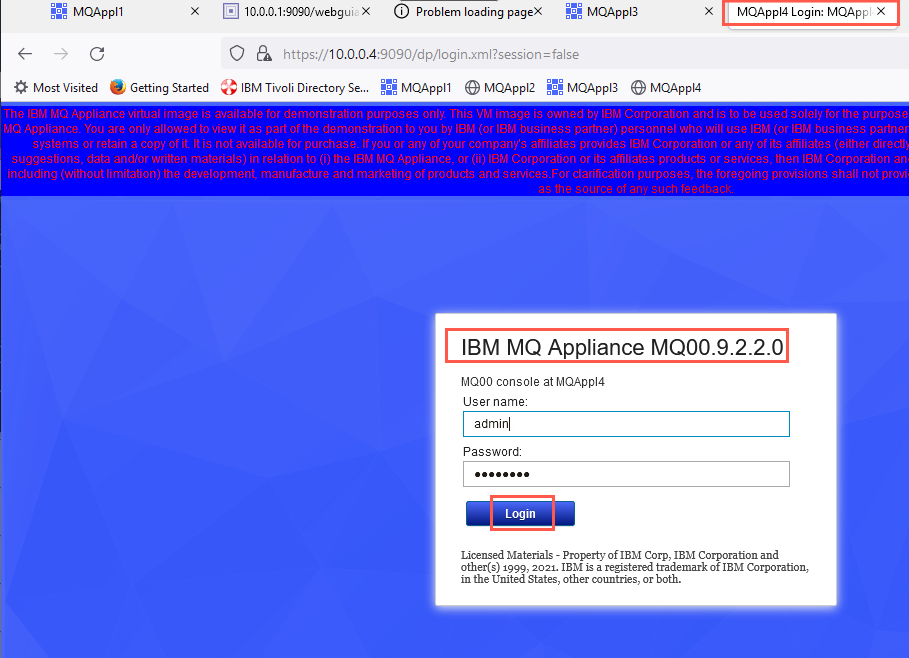Close the MQAppl3 tab
This screenshot has width=909, height=658.
[x=708, y=12]
